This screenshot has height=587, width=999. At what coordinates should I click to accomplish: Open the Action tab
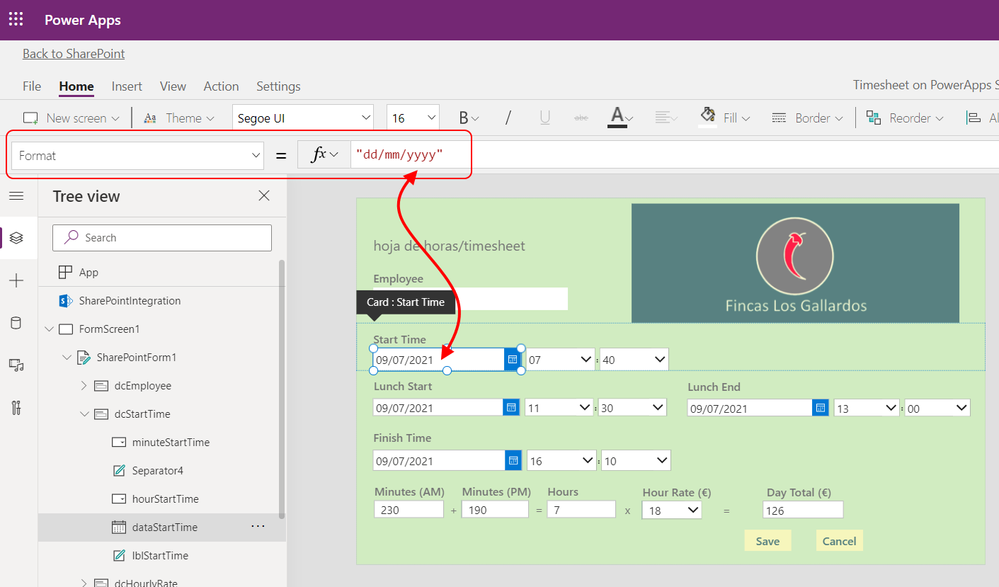(221, 86)
